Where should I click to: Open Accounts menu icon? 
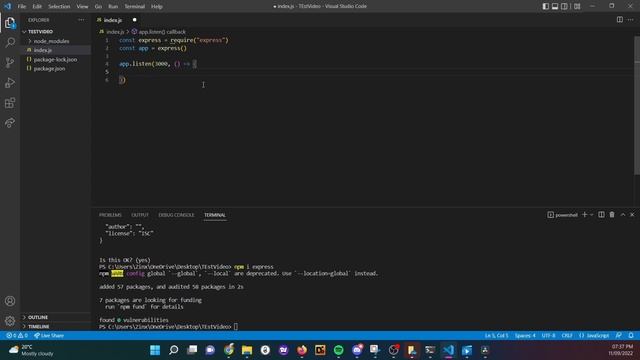(x=10, y=301)
